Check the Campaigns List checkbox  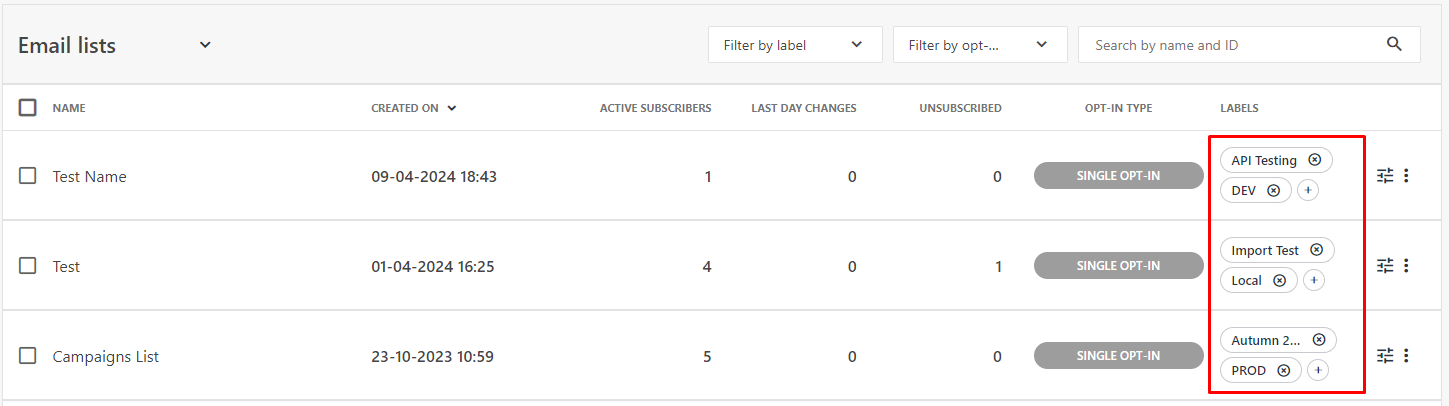[28, 356]
